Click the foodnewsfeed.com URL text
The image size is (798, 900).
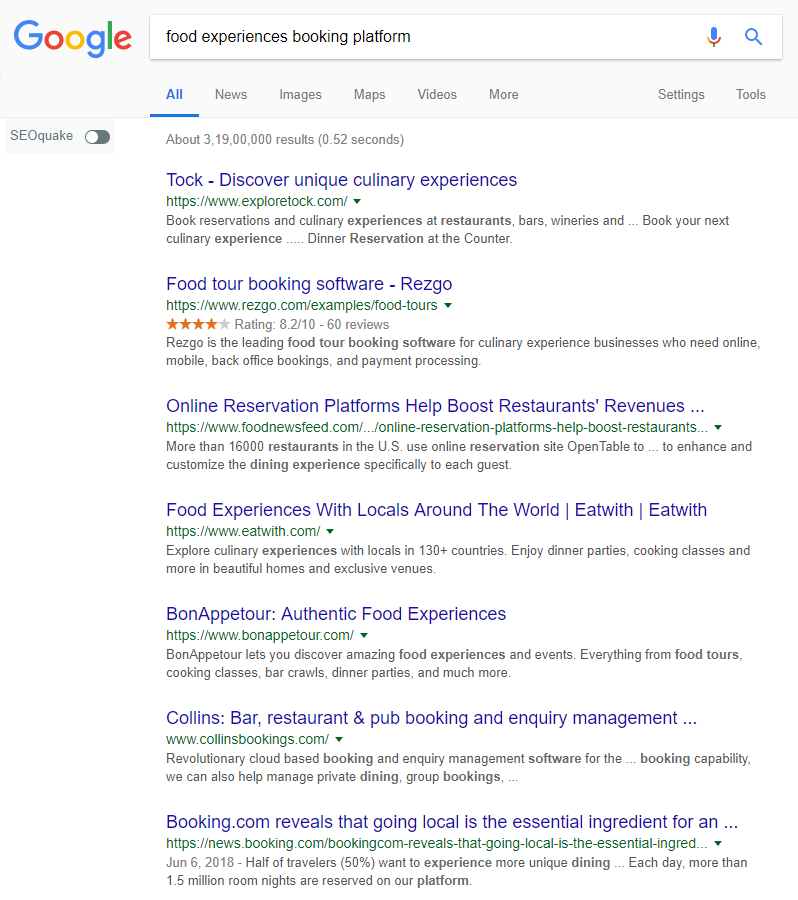(437, 428)
